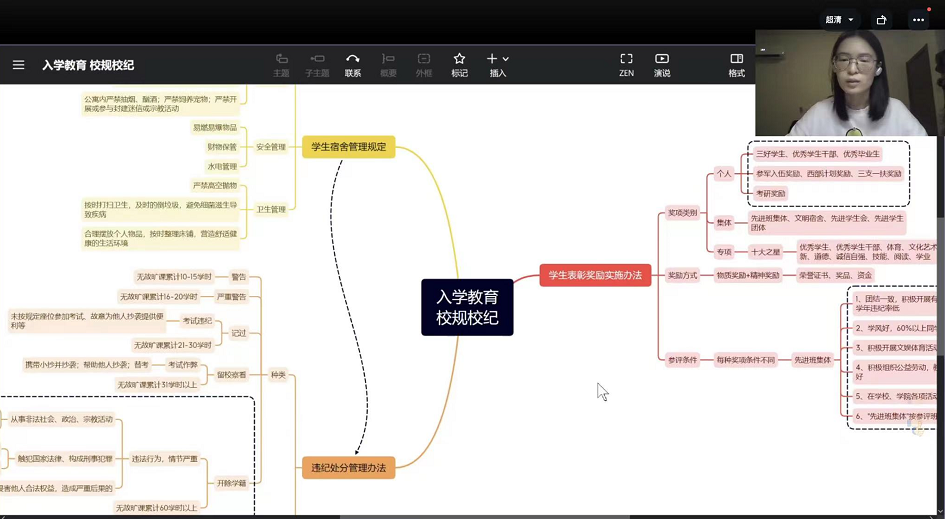
Task: Add a 标记 (Marker) star icon
Action: [x=459, y=64]
